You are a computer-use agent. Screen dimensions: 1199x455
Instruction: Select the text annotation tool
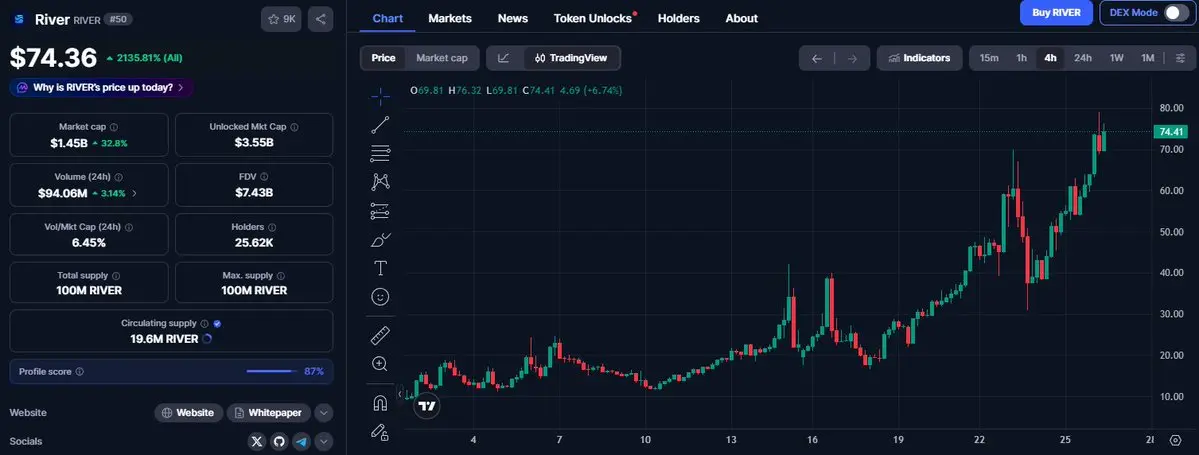[380, 268]
